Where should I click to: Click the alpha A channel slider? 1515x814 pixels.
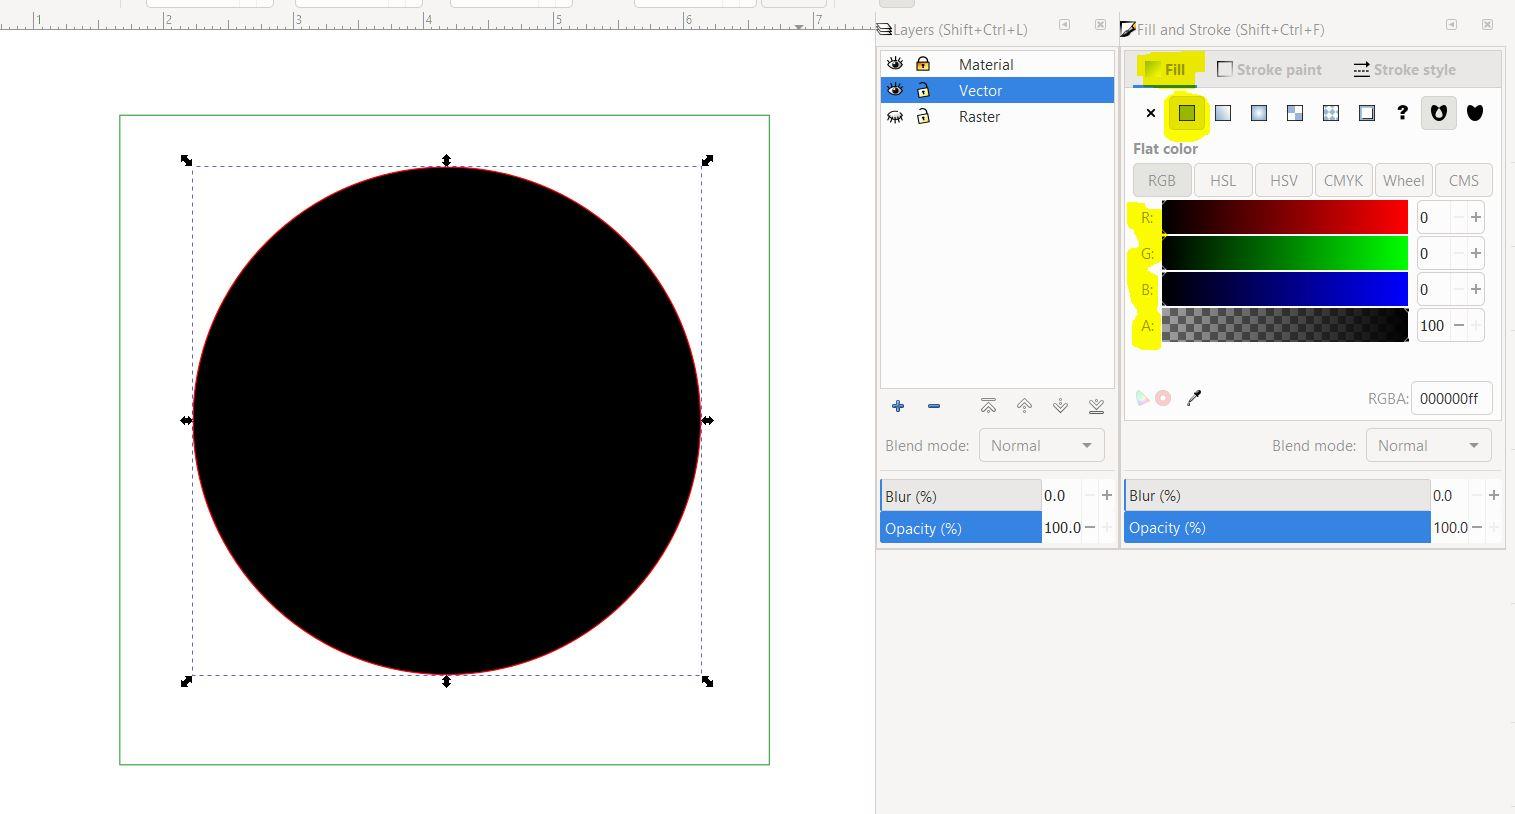pos(1285,325)
